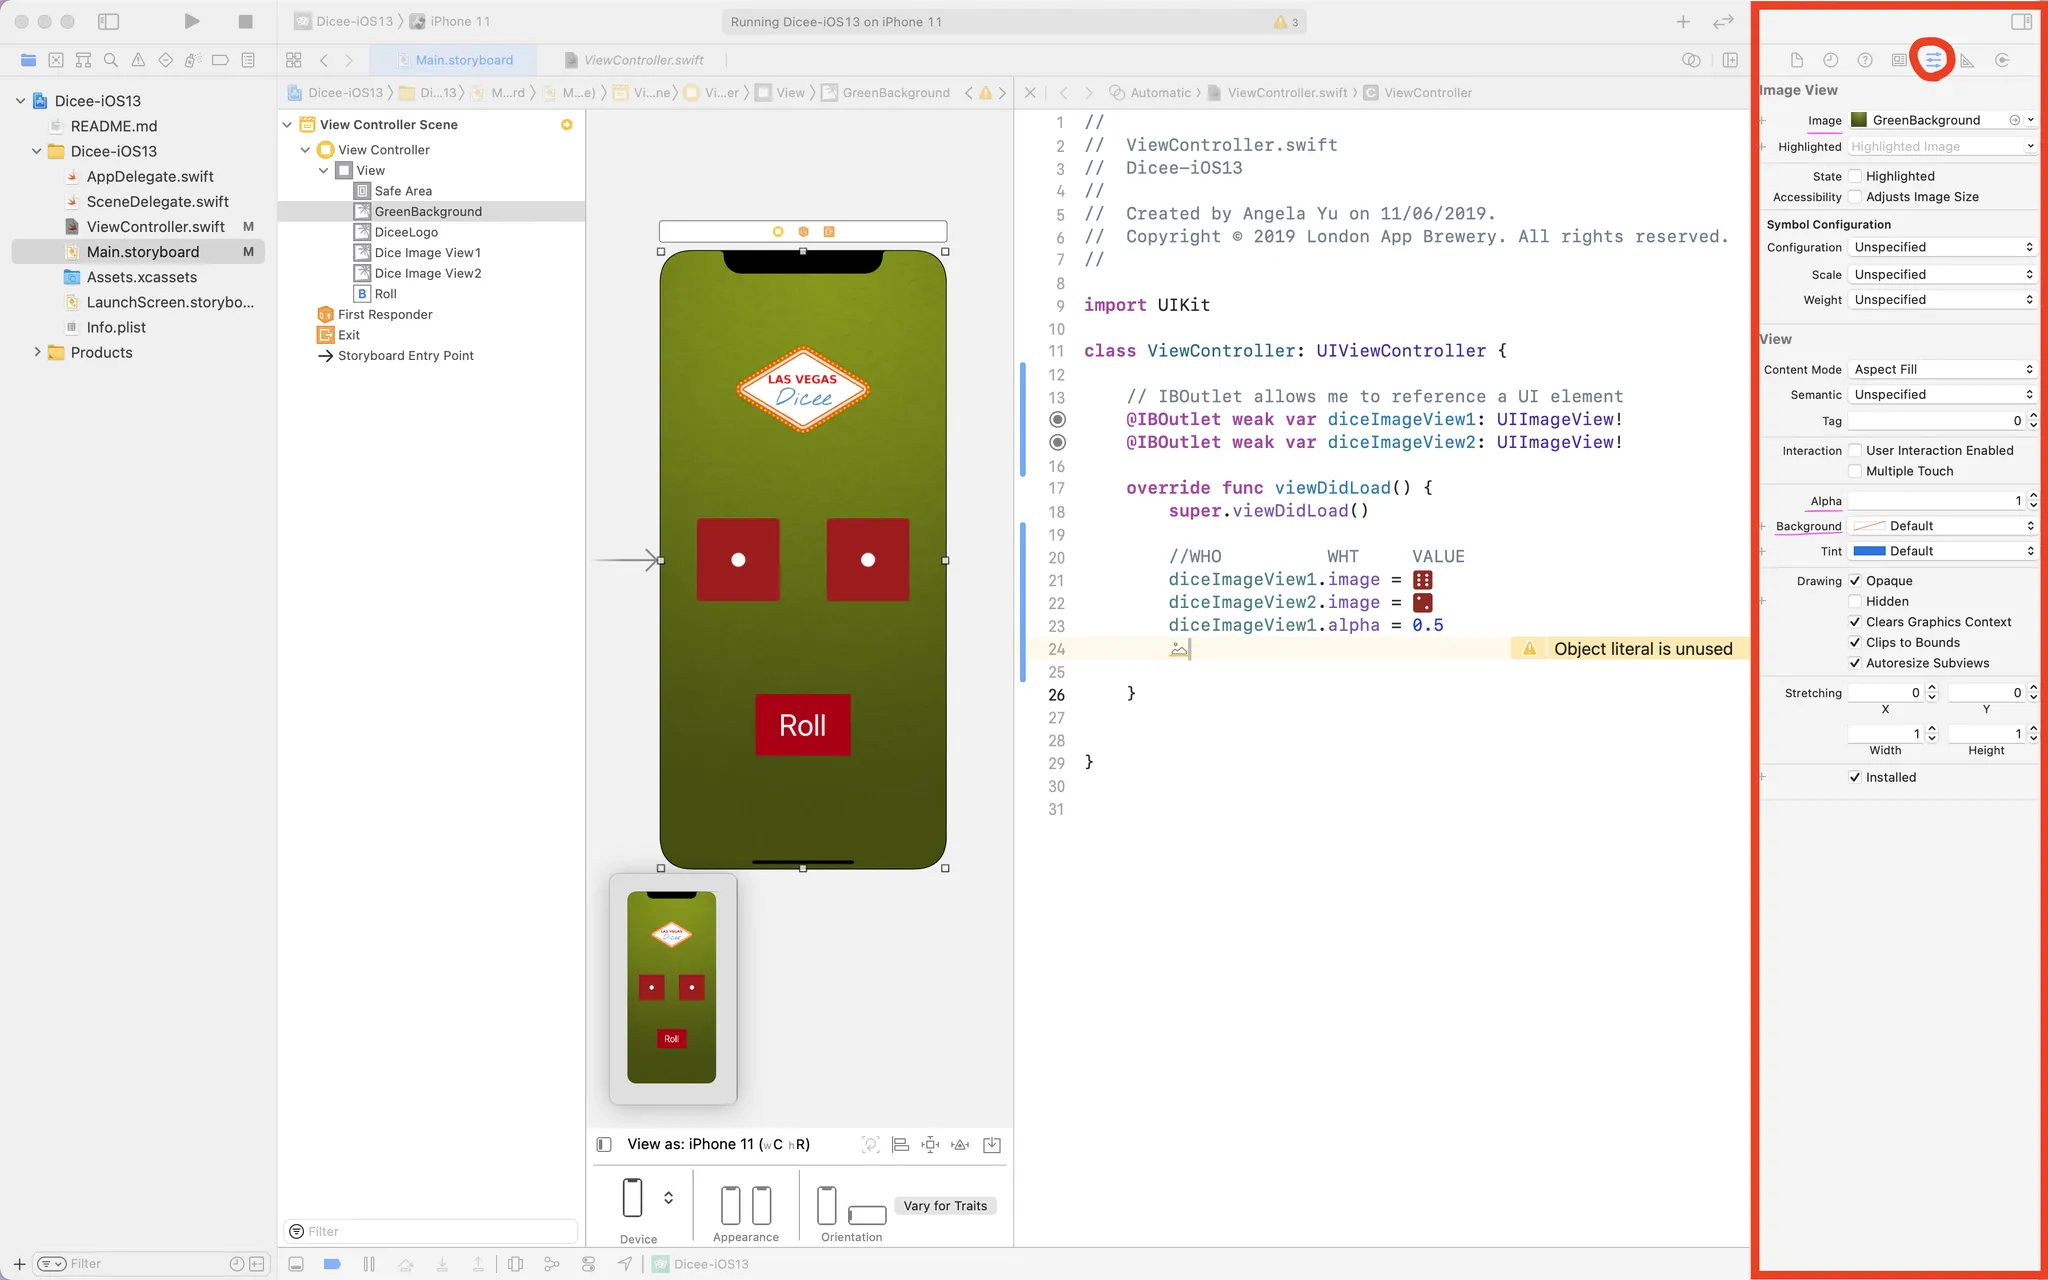Enable User Interaction Enabled checkbox
Screen dimensions: 2048x1280
tap(1855, 451)
